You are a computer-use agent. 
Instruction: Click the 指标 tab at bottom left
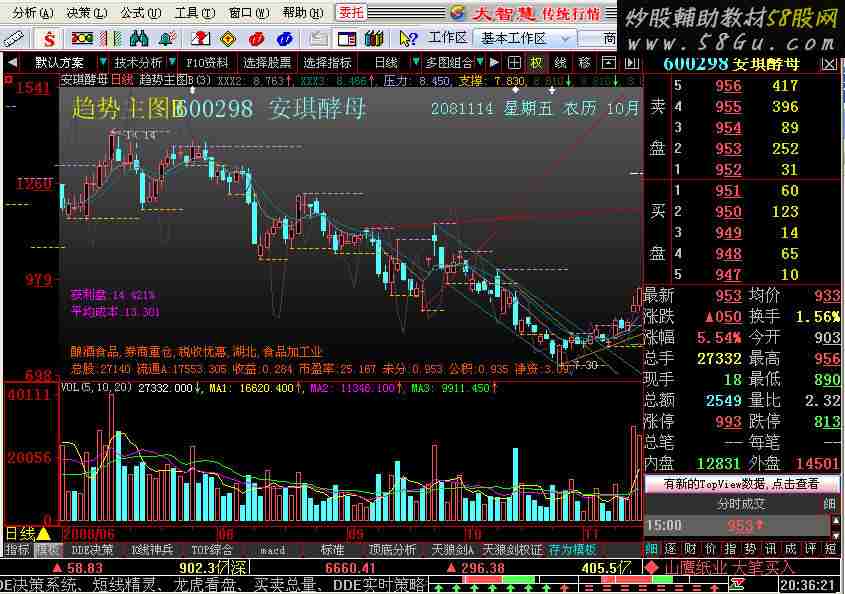coord(17,550)
